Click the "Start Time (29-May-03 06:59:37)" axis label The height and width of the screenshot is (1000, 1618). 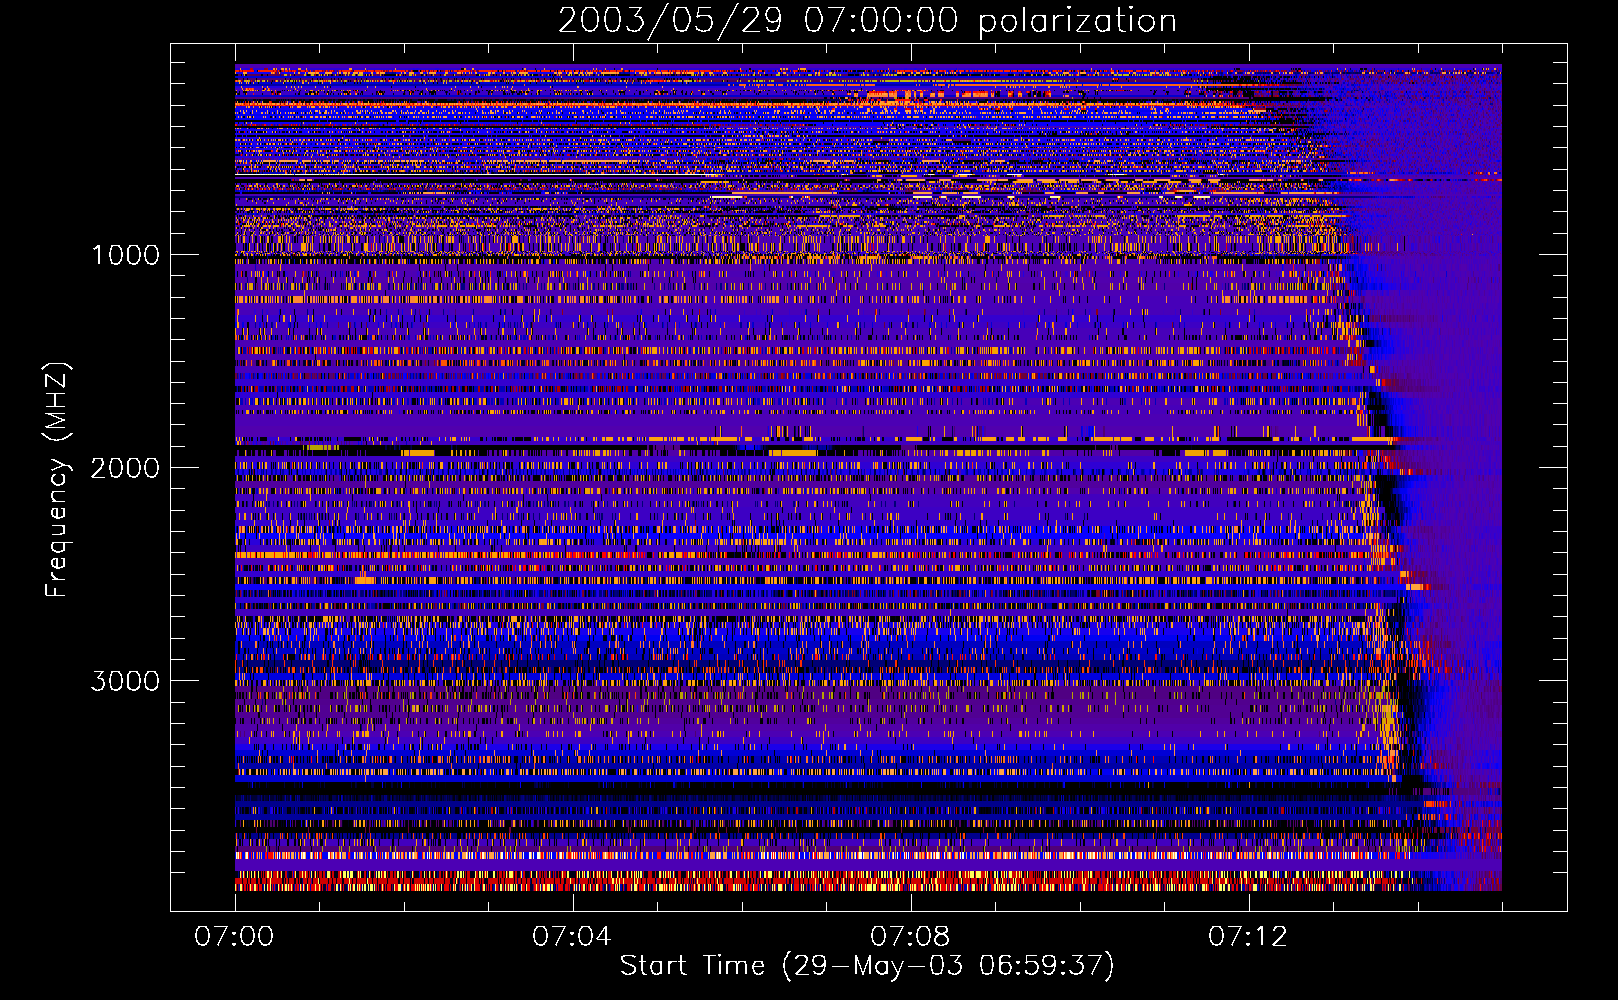[x=867, y=966]
